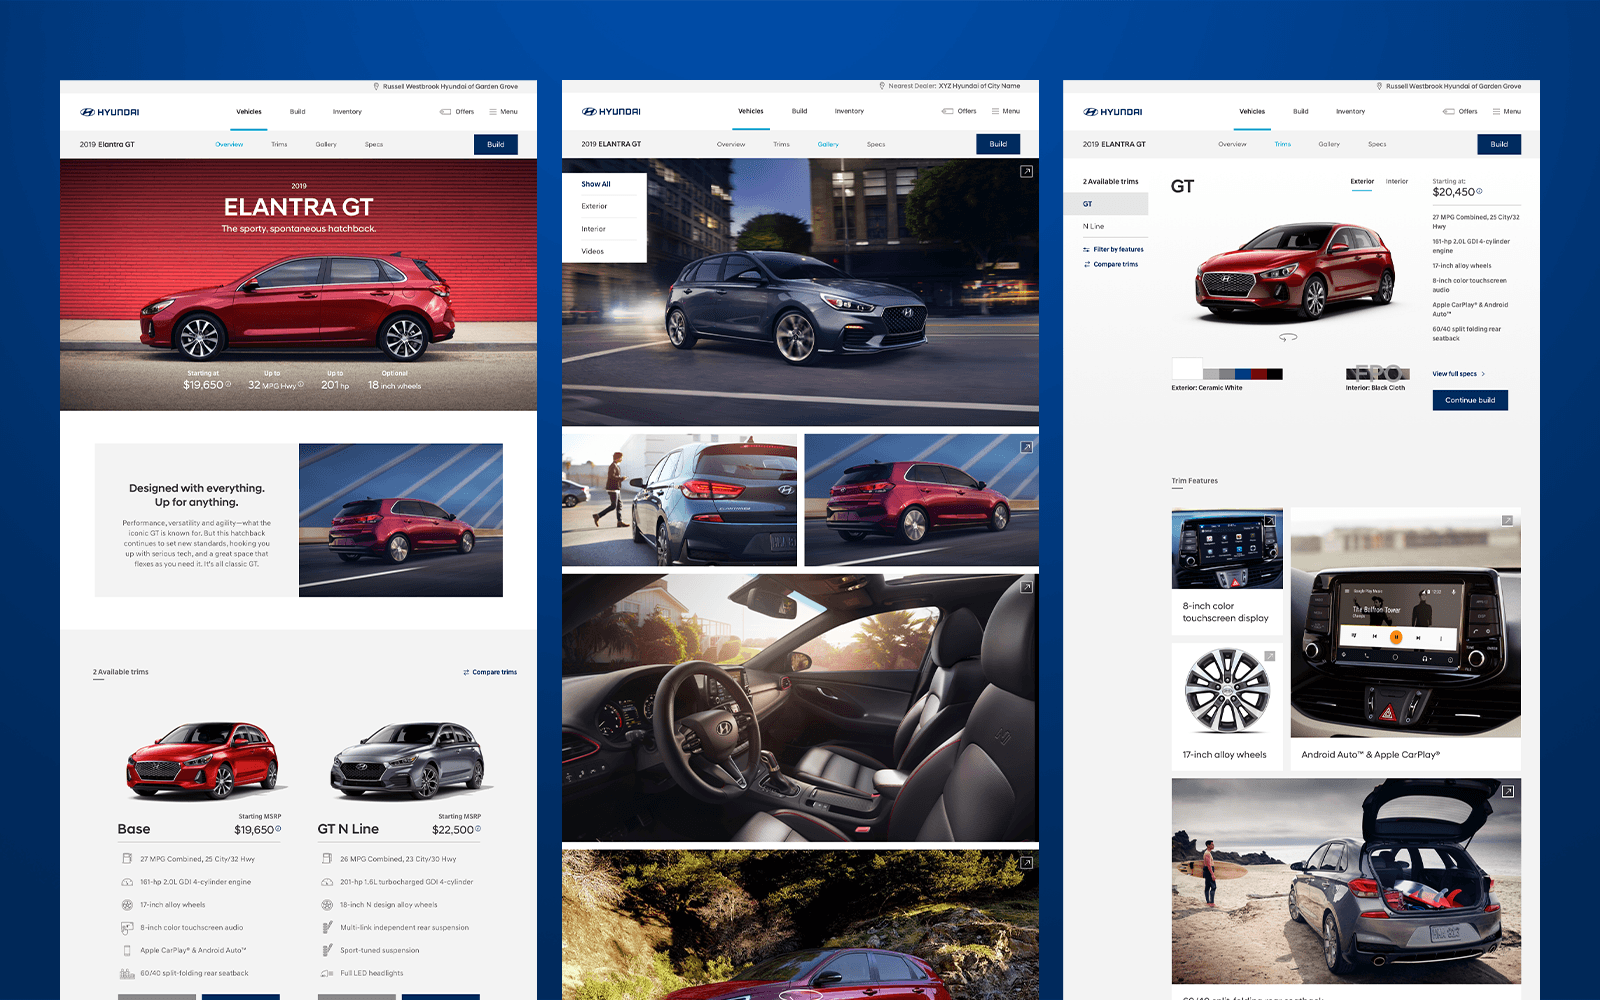1600x1000 pixels.
Task: Select Gallery tab on Gallery page
Action: coord(828,144)
